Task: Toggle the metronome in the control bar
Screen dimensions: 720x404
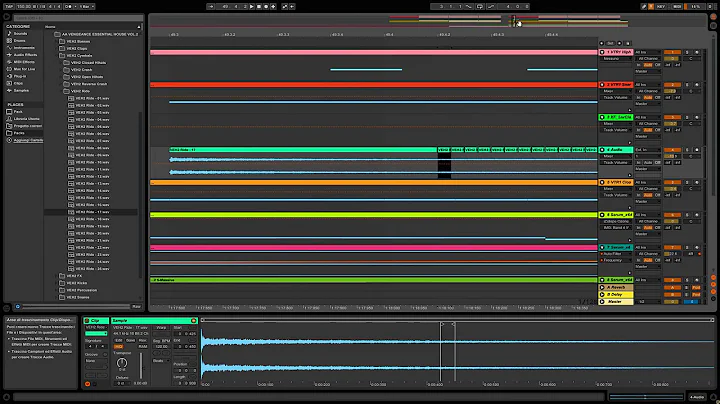Action: click(x=68, y=6)
